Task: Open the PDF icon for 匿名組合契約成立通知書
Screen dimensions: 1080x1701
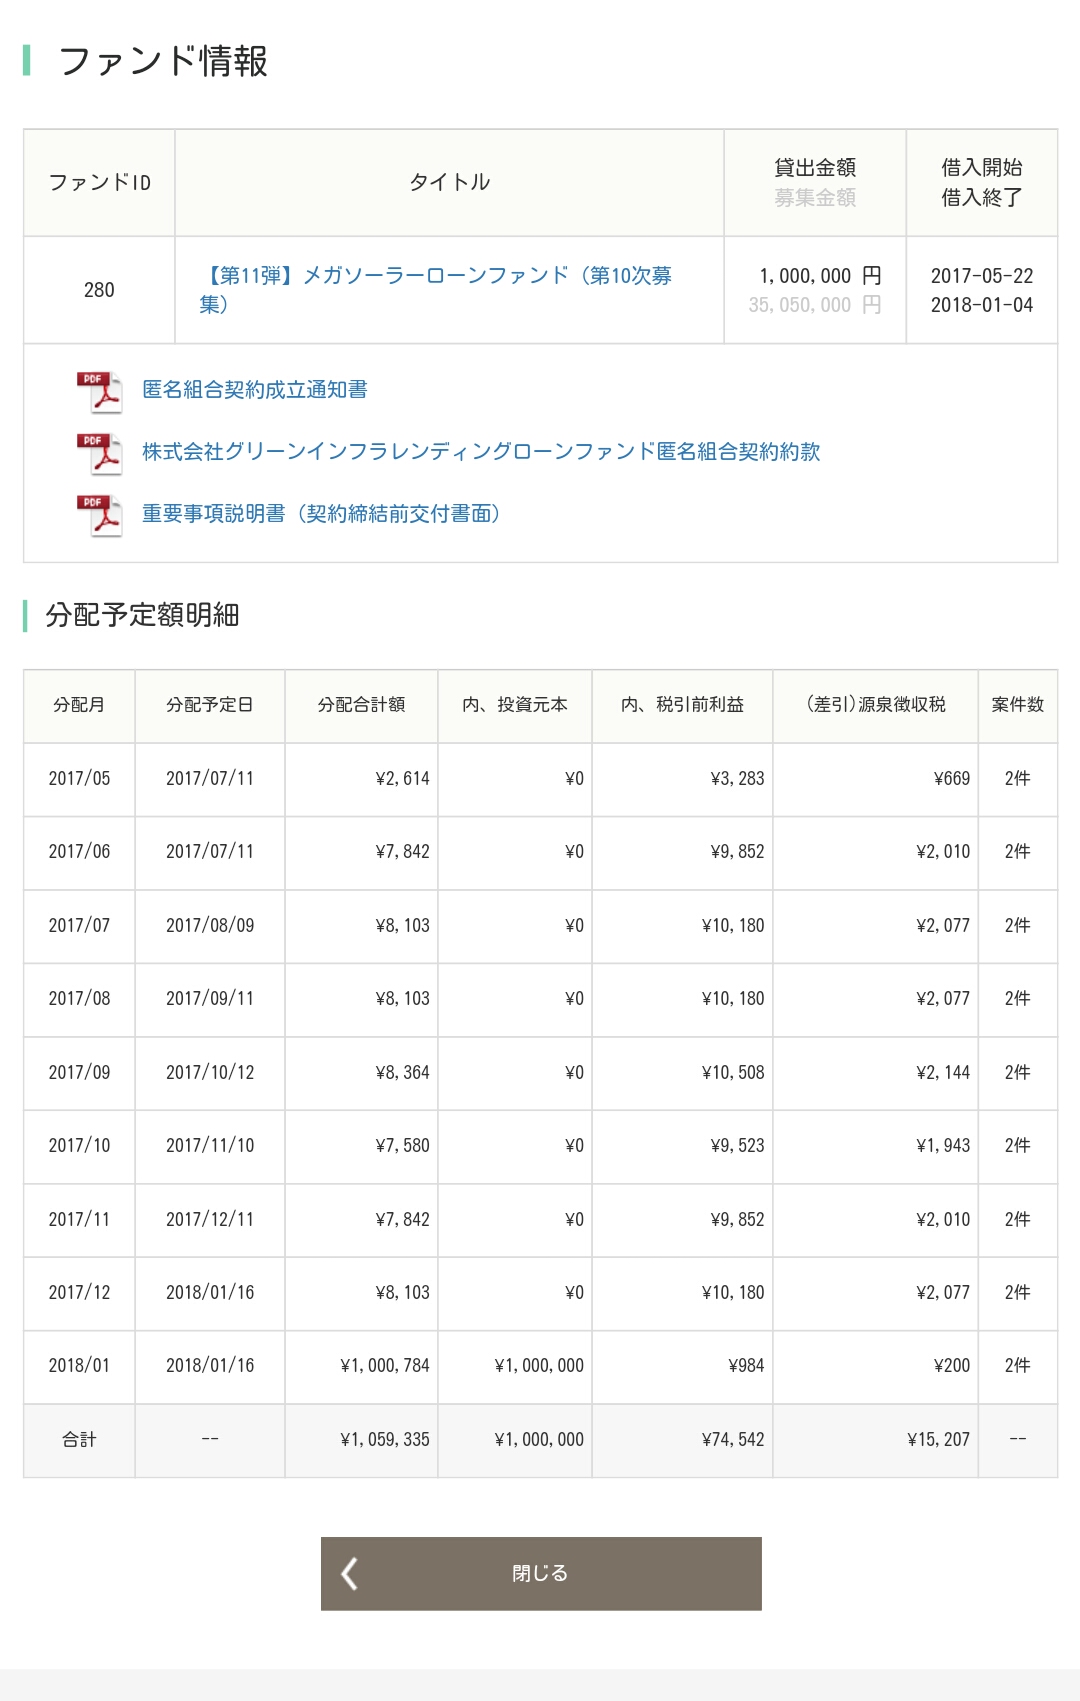Action: click(99, 391)
